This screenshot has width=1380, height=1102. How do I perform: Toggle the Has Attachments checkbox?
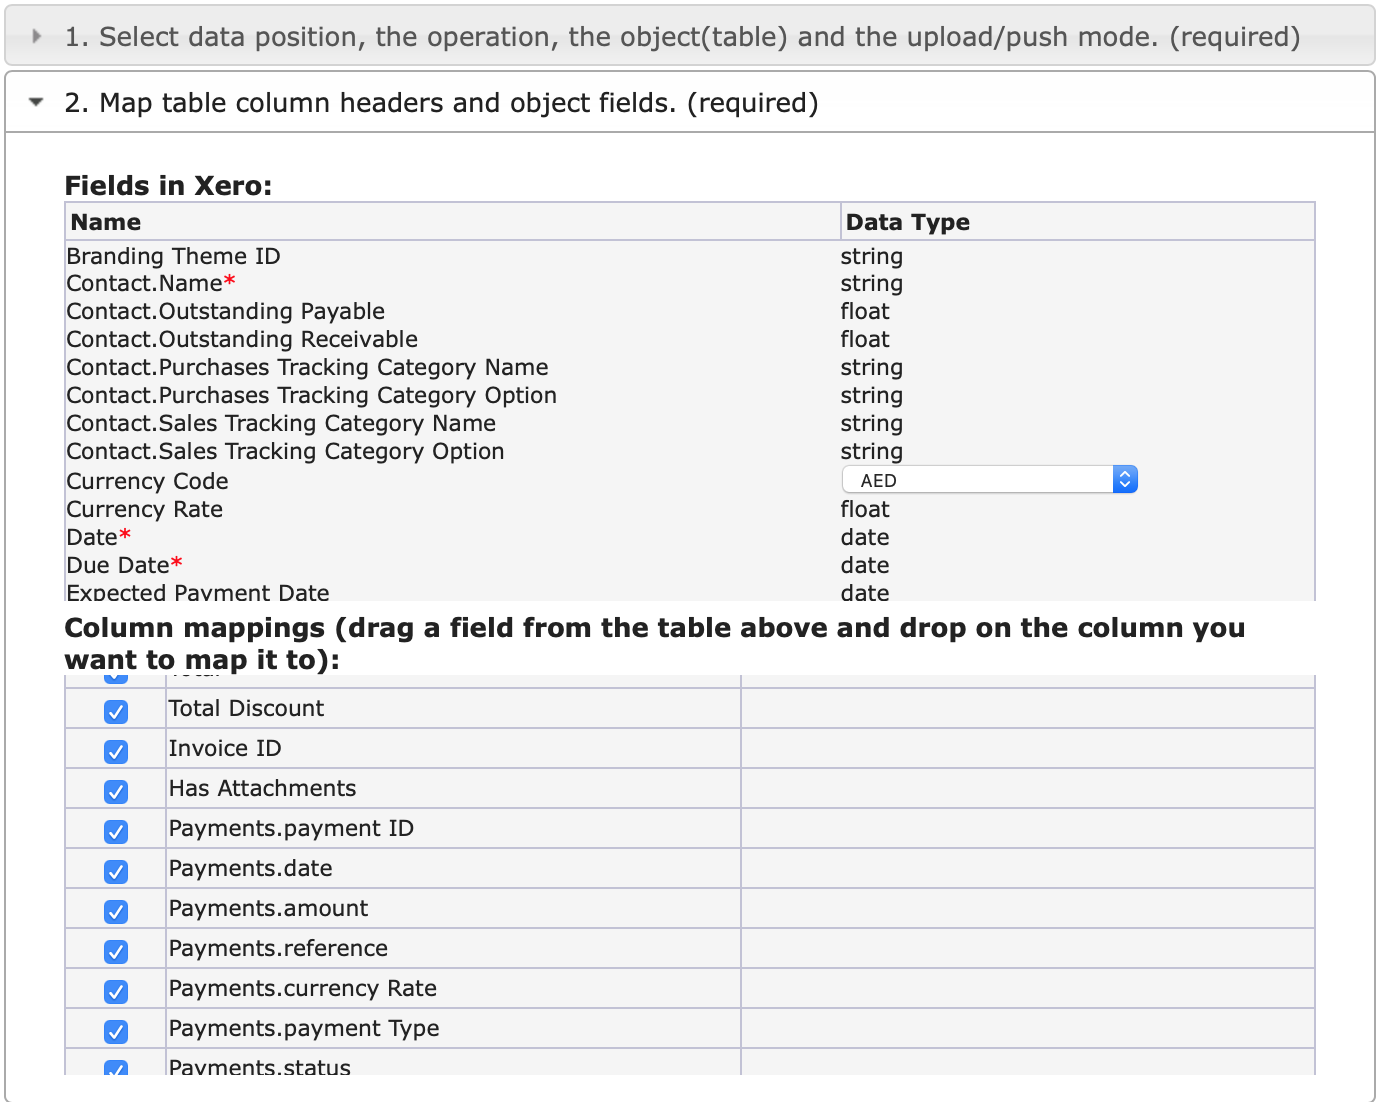pos(116,792)
